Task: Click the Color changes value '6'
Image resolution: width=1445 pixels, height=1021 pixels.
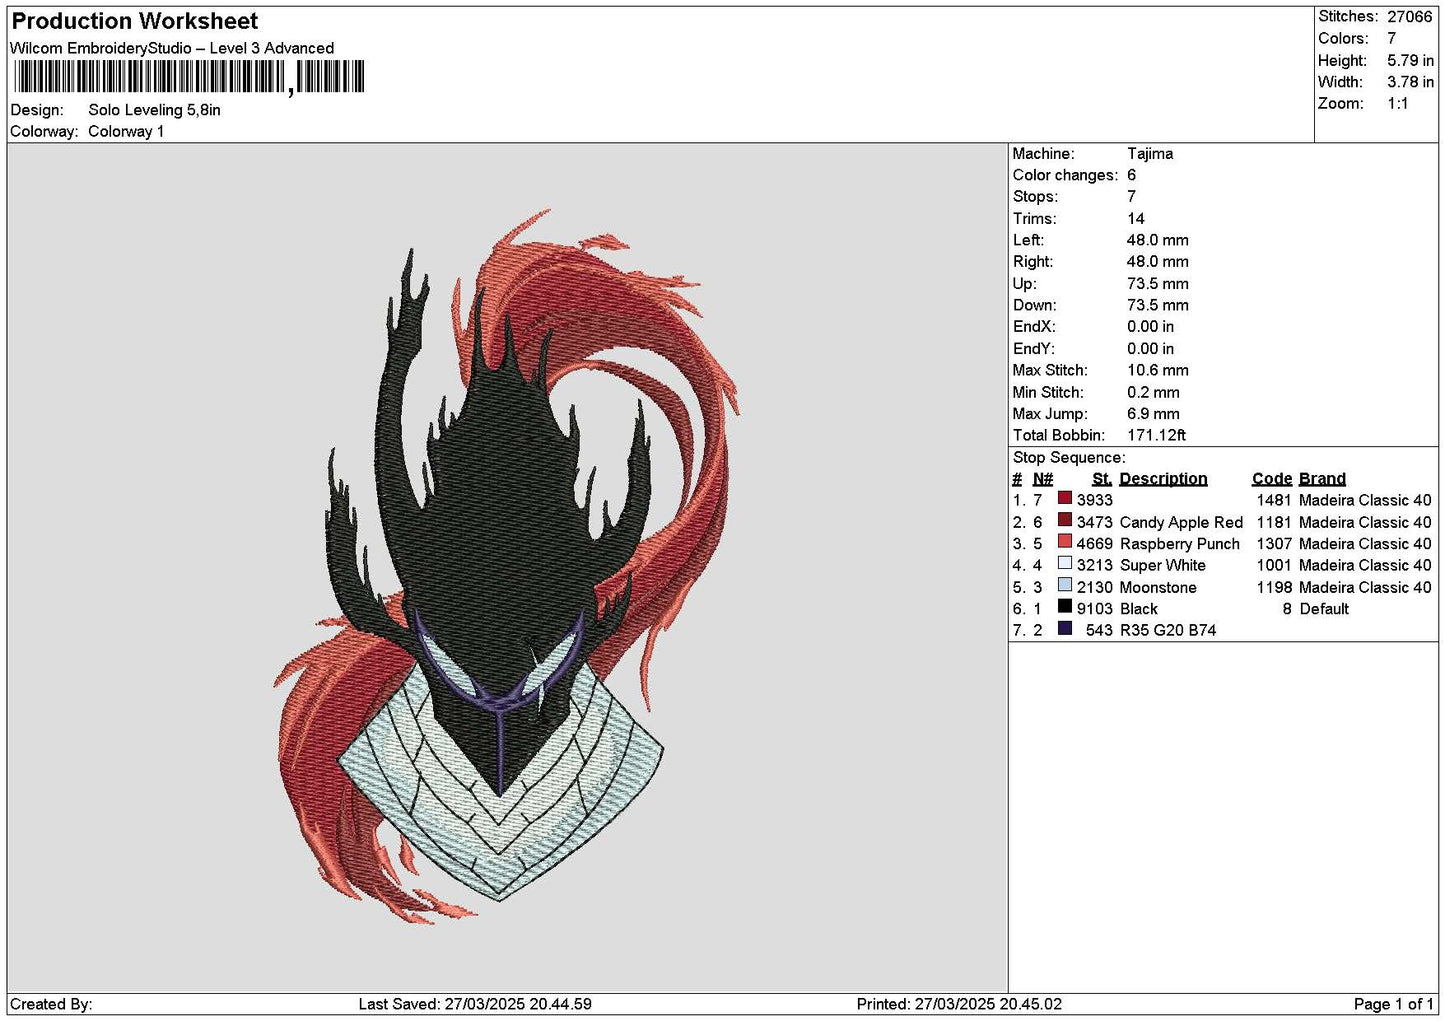Action: [1132, 175]
